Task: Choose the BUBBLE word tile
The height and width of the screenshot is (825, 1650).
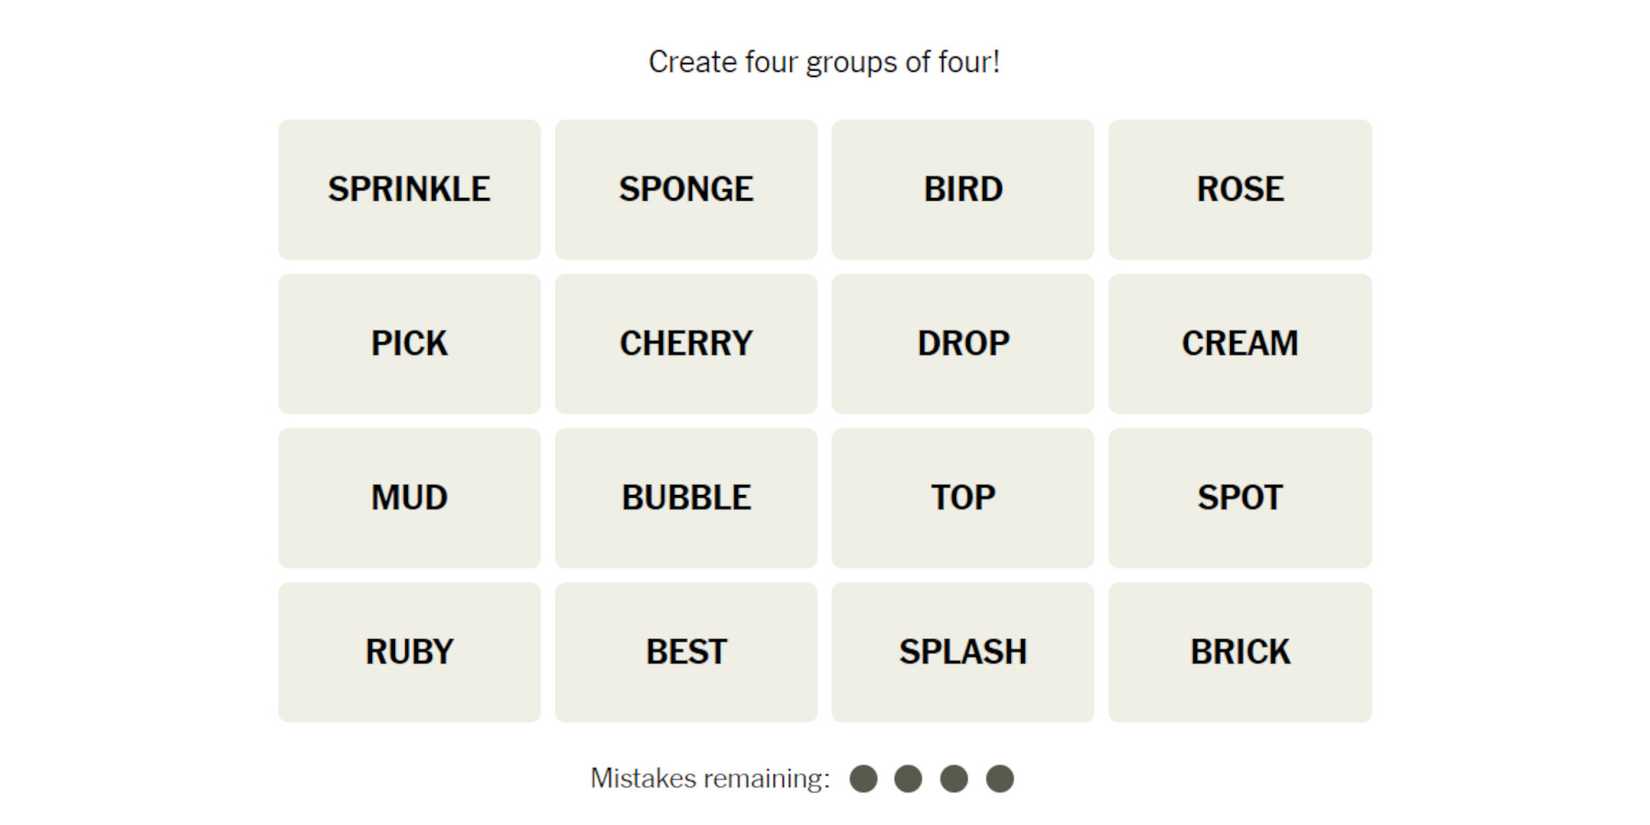Action: pyautogui.click(x=686, y=498)
